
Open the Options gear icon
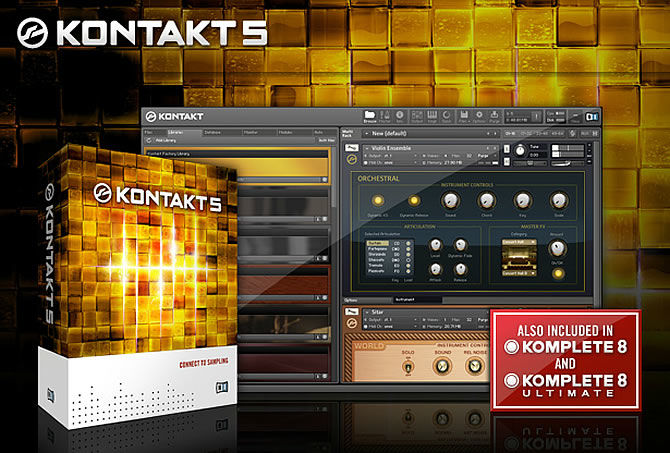tap(479, 116)
